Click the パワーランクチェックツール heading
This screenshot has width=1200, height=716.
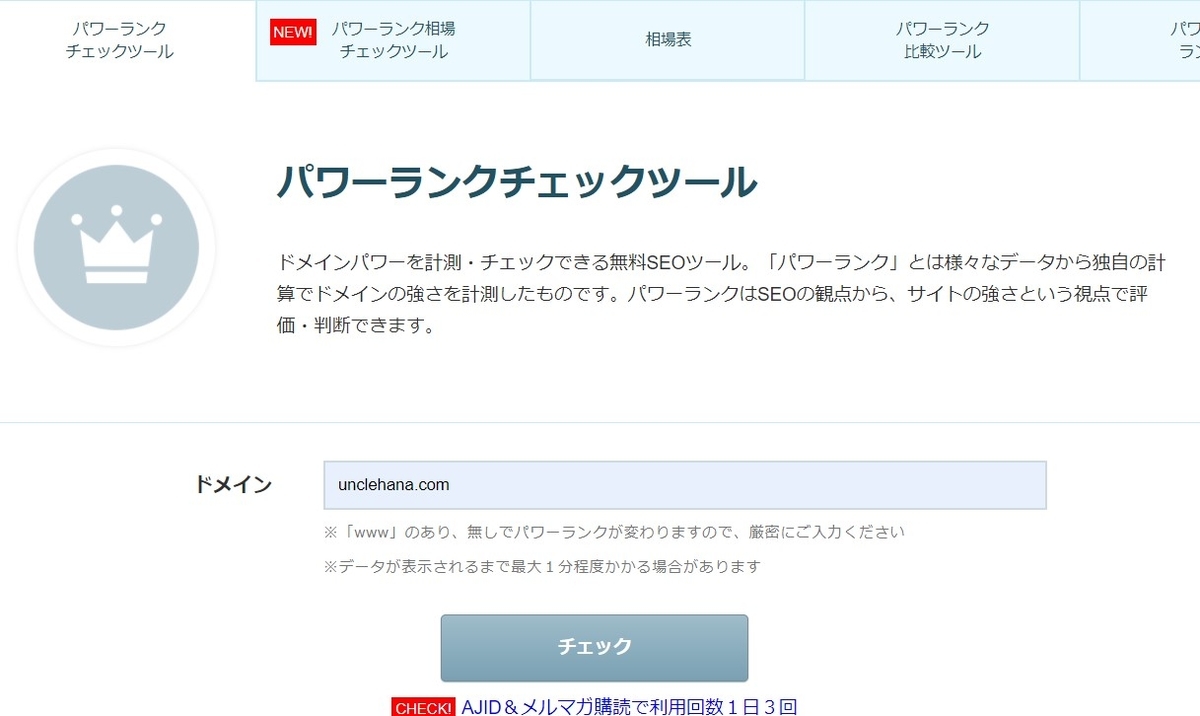(x=517, y=182)
